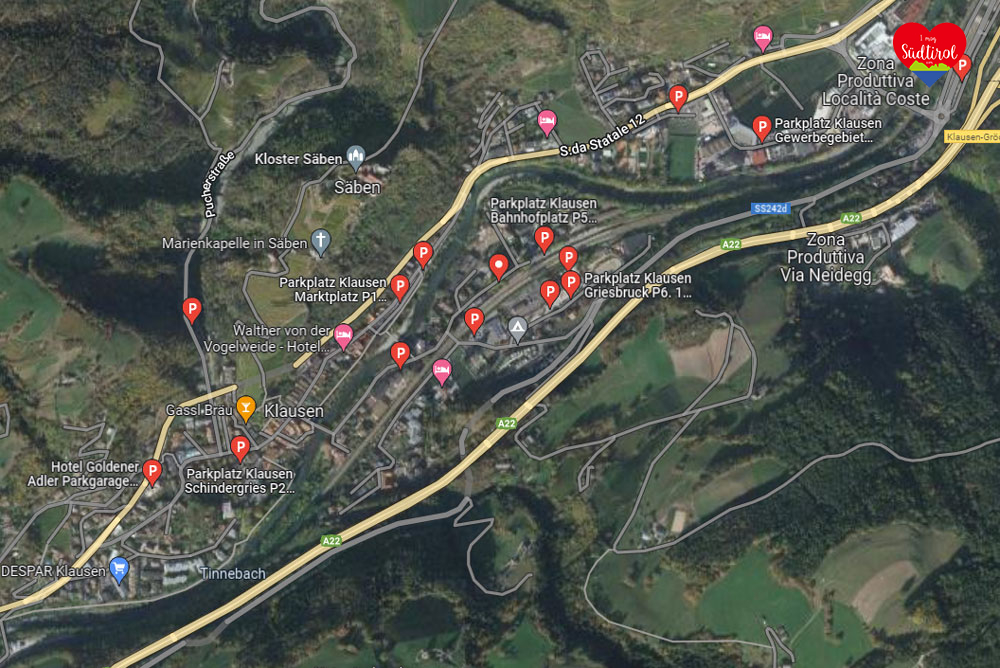
Task: Select parking pin on Pucherstraße road
Action: point(192,310)
